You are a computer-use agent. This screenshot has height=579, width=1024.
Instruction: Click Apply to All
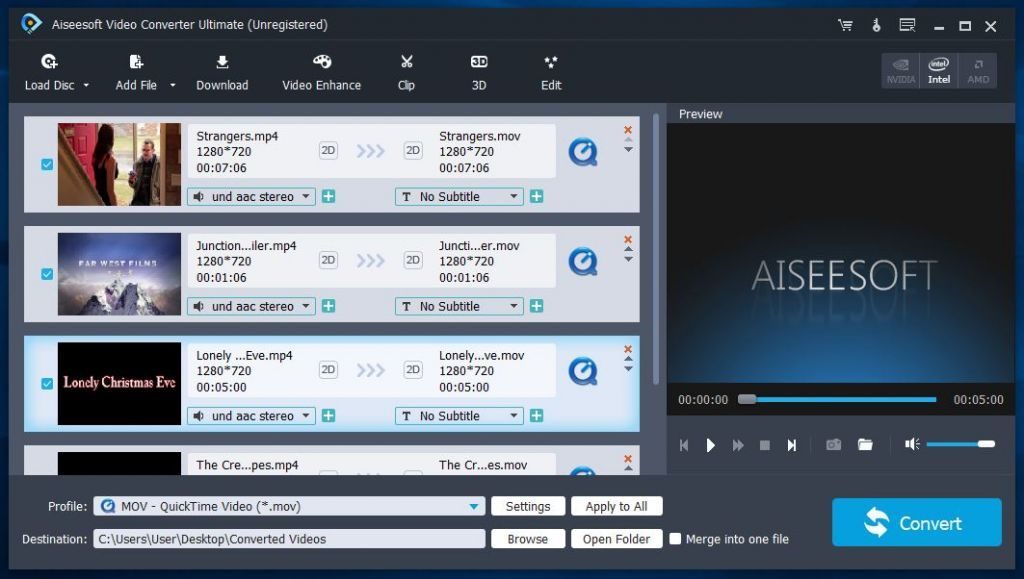point(617,506)
